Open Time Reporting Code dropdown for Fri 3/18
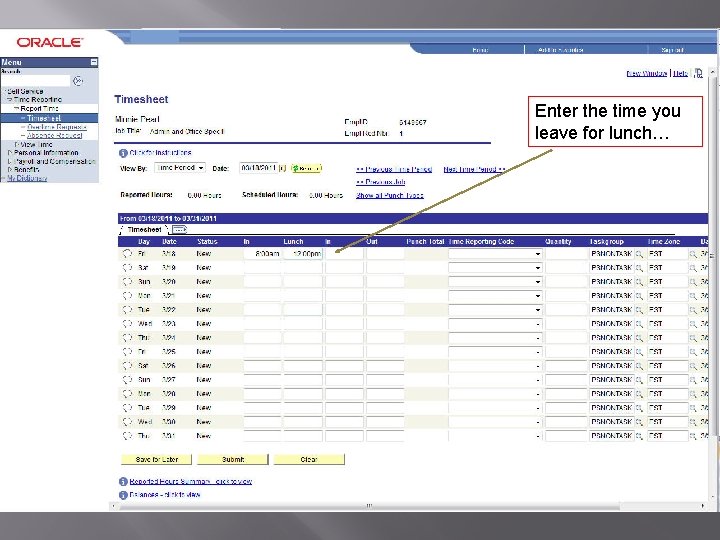The width and height of the screenshot is (720, 540). click(495, 254)
